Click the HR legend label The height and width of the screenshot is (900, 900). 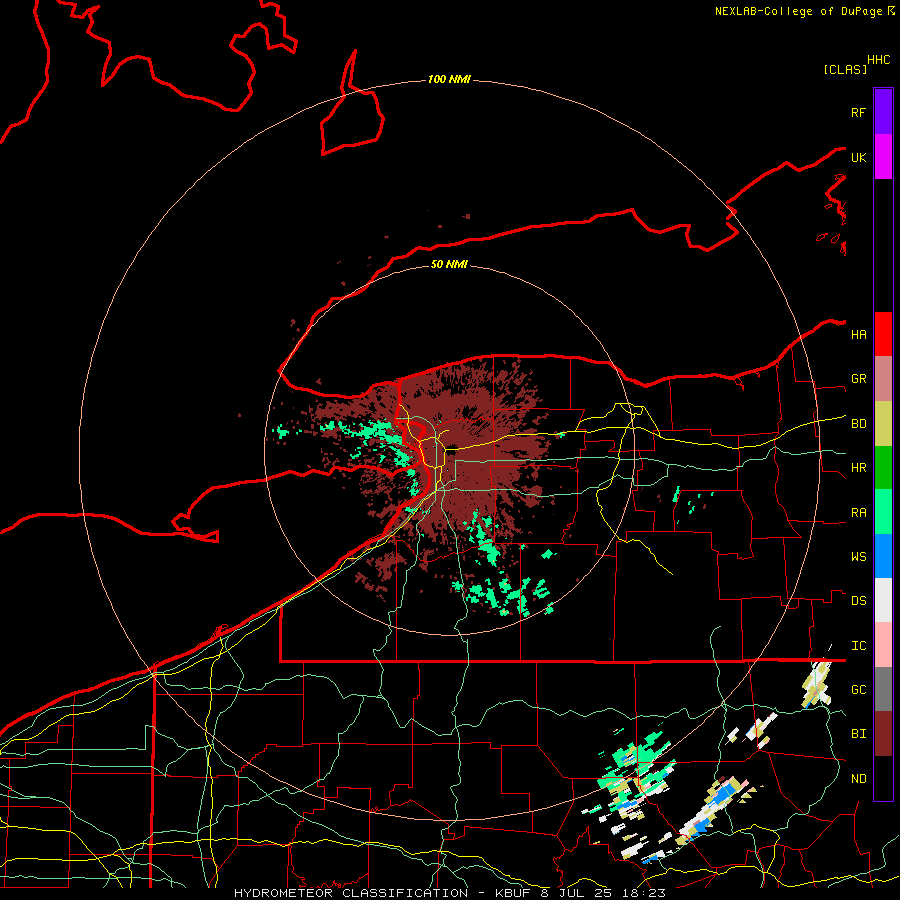click(x=858, y=468)
